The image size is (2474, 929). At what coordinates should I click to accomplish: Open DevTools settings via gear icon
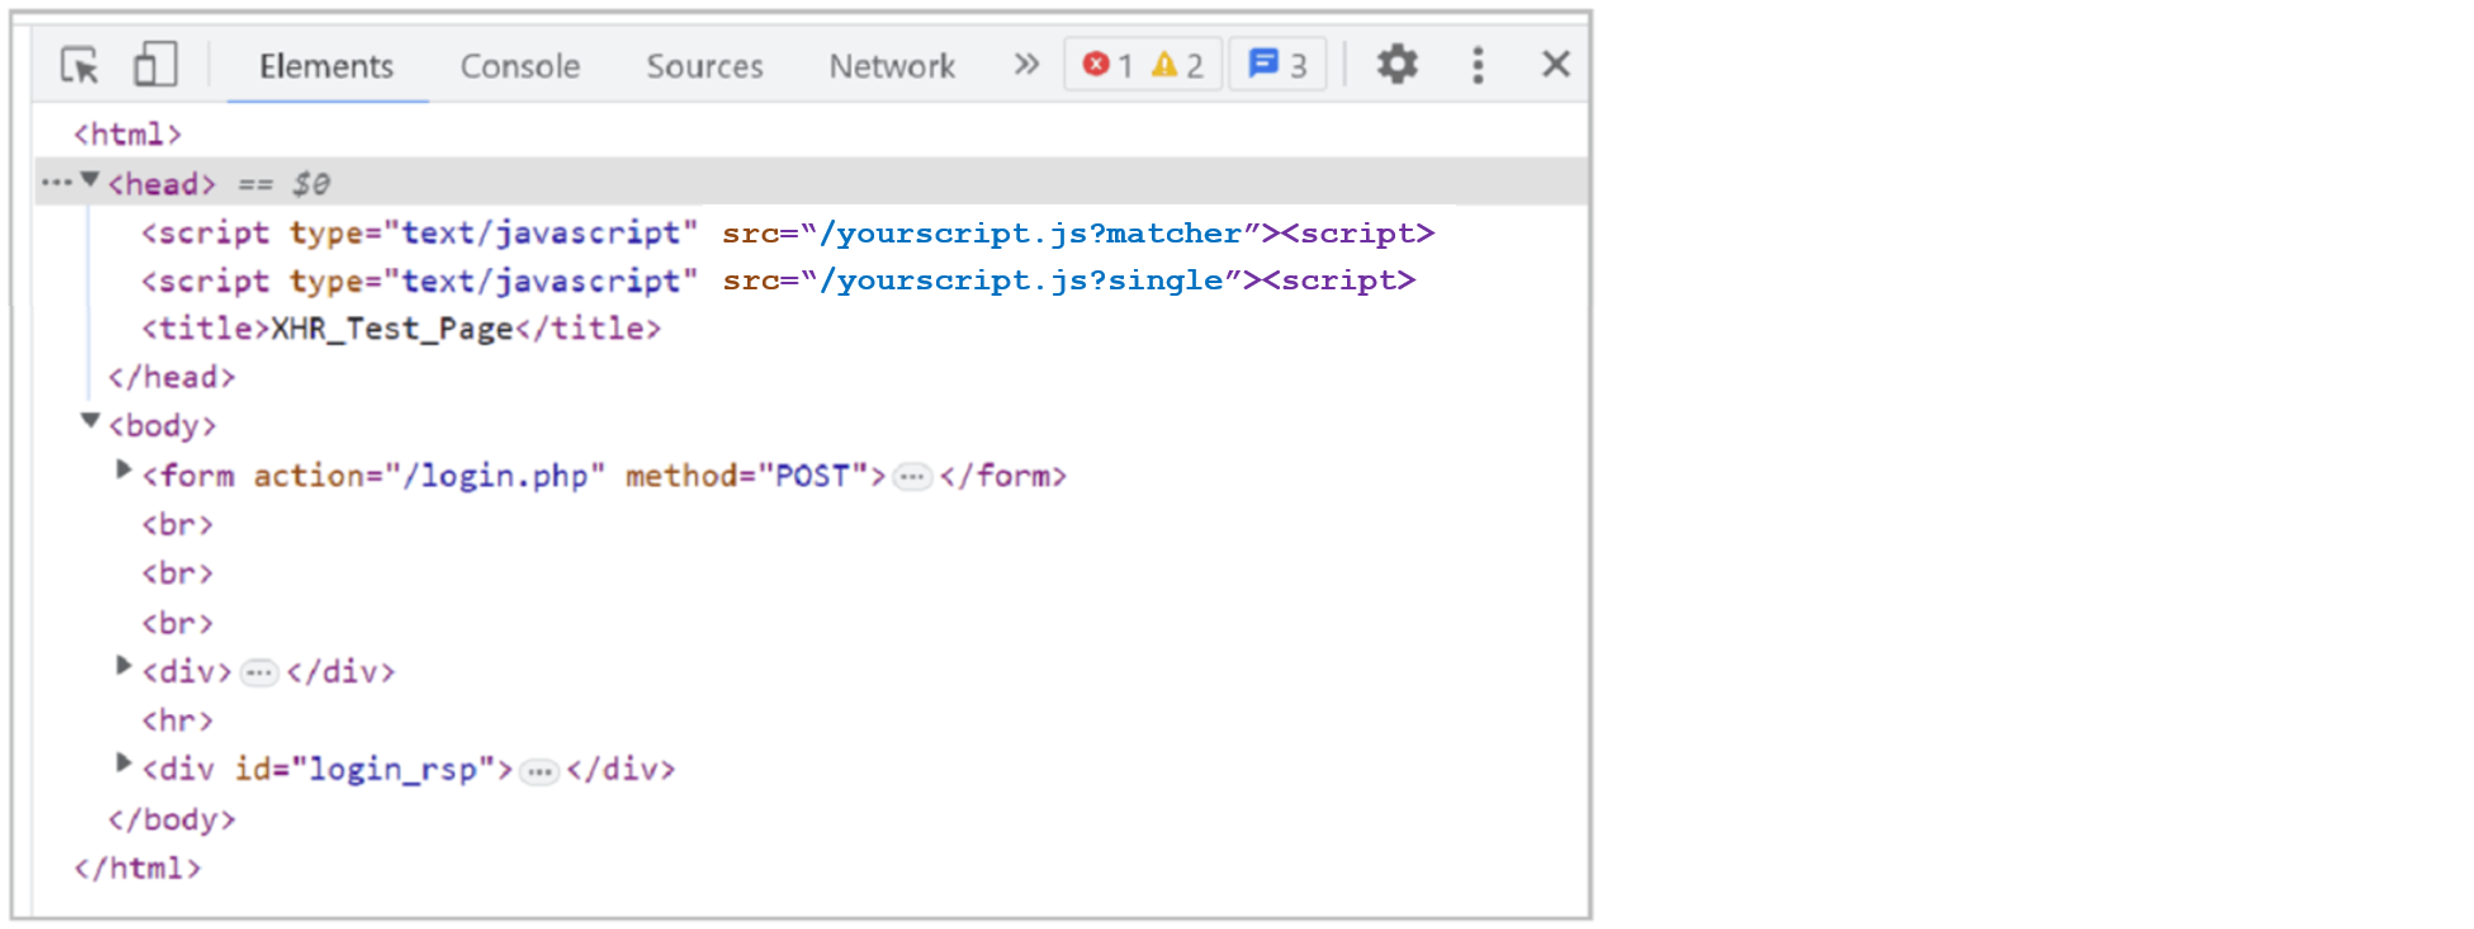pos(1397,64)
